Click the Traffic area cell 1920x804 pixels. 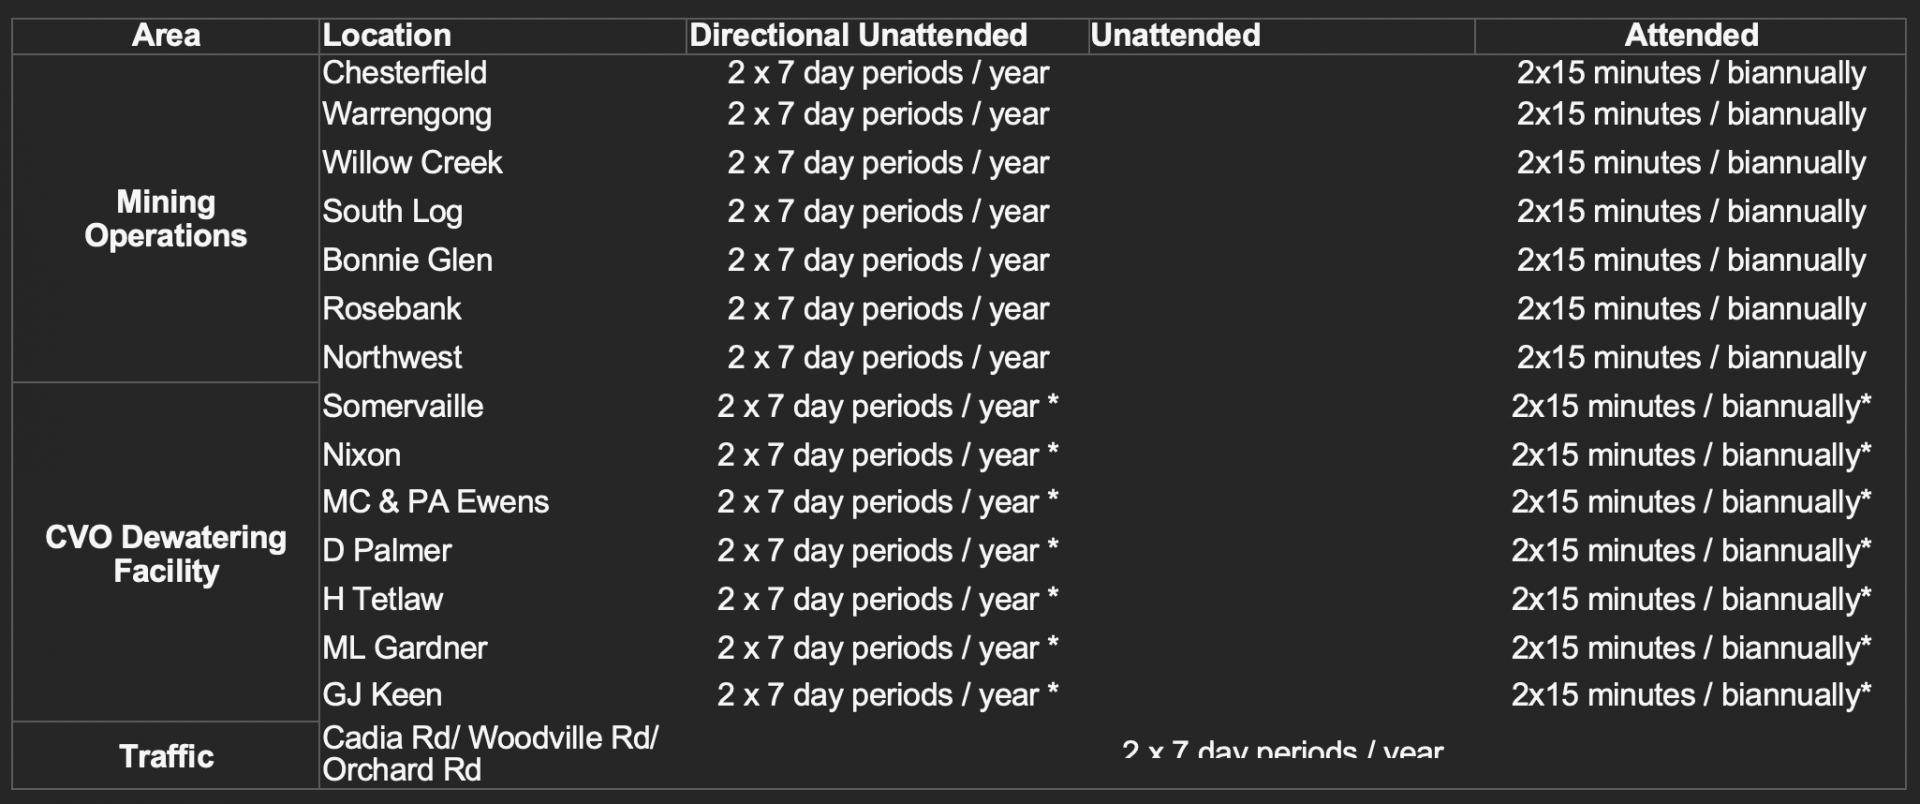pyautogui.click(x=166, y=756)
